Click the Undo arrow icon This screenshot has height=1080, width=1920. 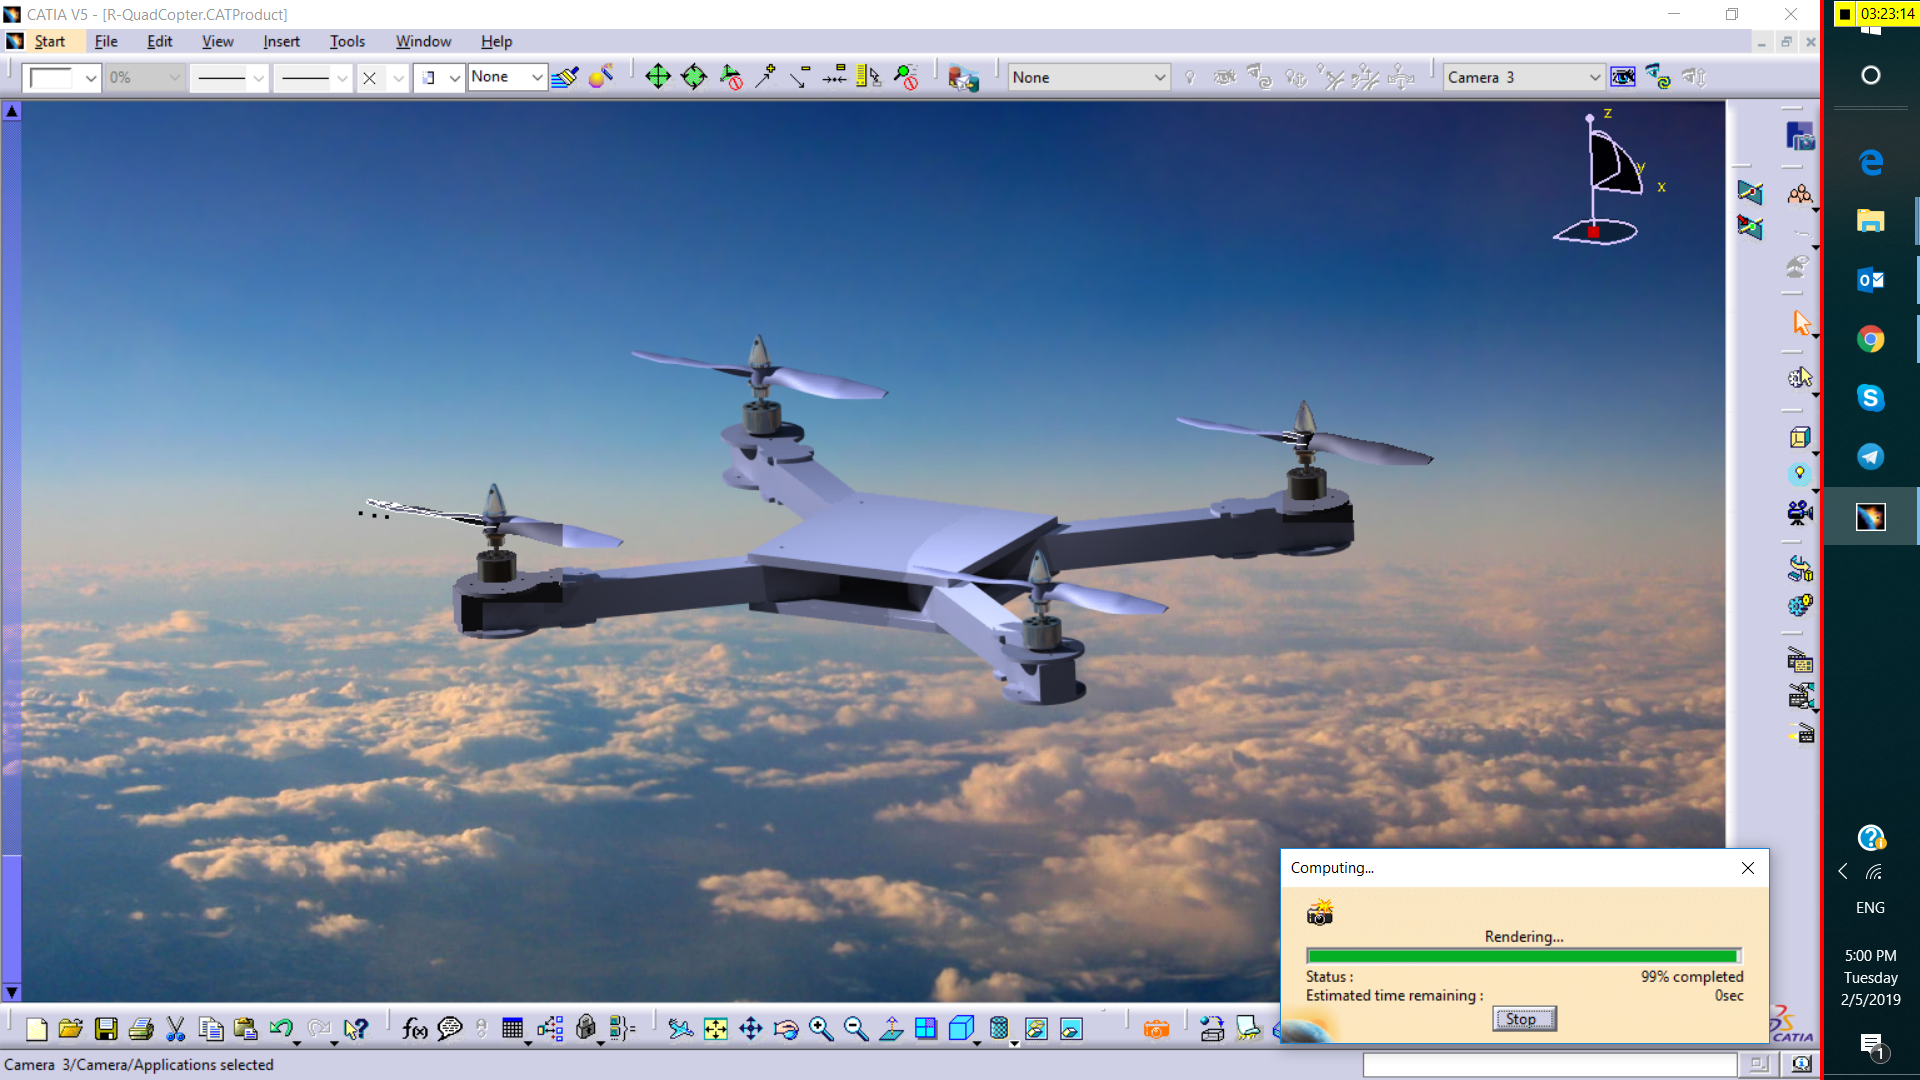(x=281, y=1029)
